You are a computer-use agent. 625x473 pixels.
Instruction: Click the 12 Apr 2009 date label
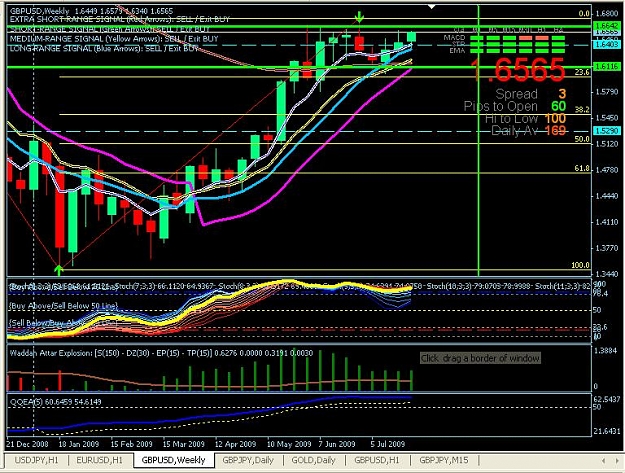click(x=235, y=444)
